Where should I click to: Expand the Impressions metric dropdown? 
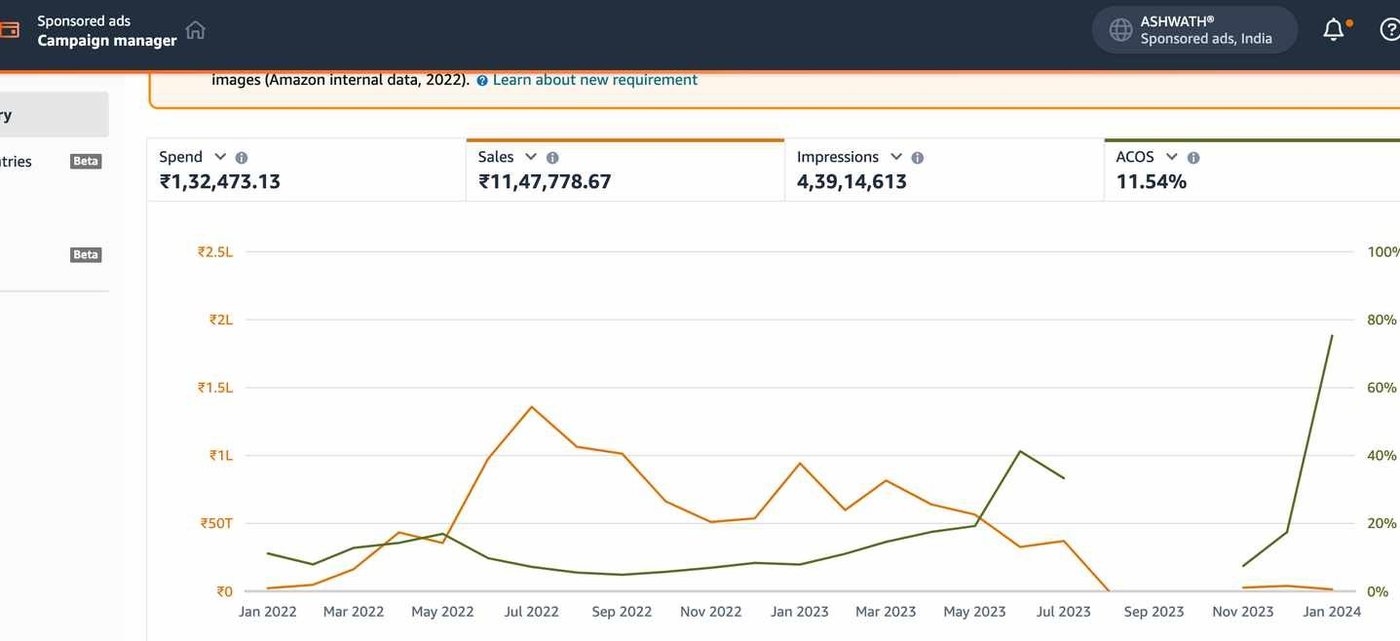click(896, 157)
